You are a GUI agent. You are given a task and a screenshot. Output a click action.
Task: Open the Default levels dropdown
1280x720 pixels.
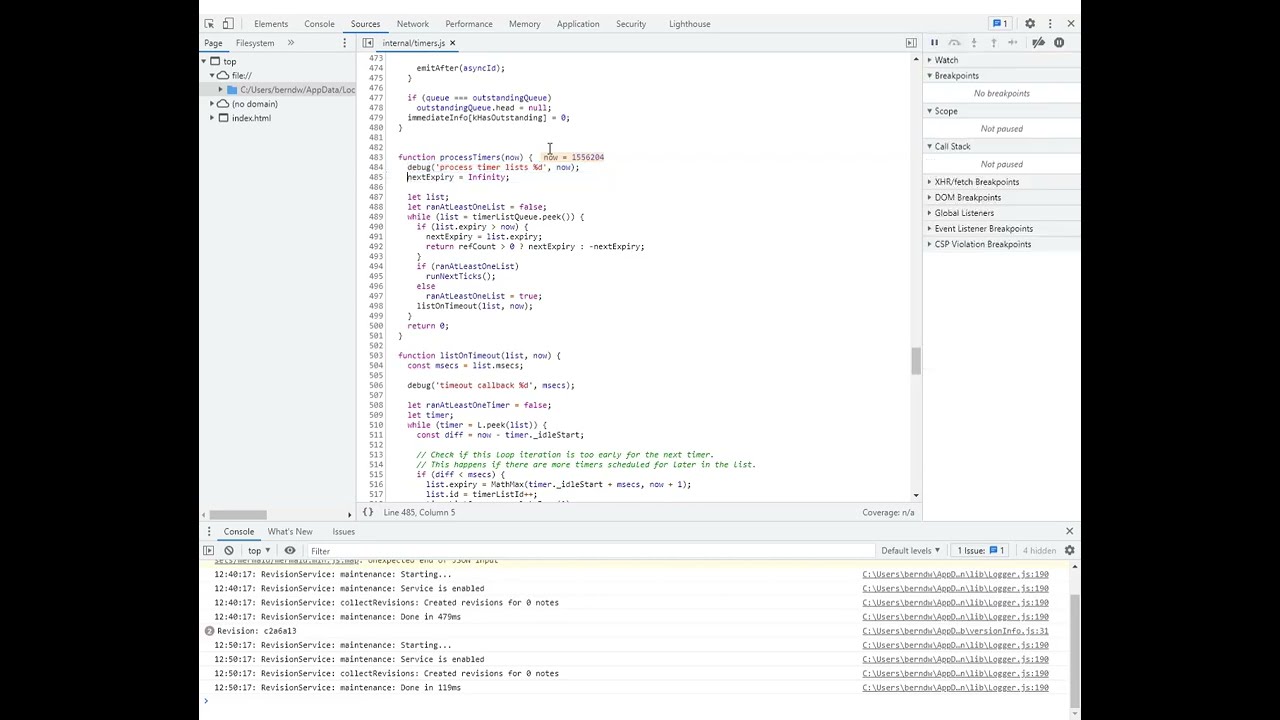coord(911,551)
